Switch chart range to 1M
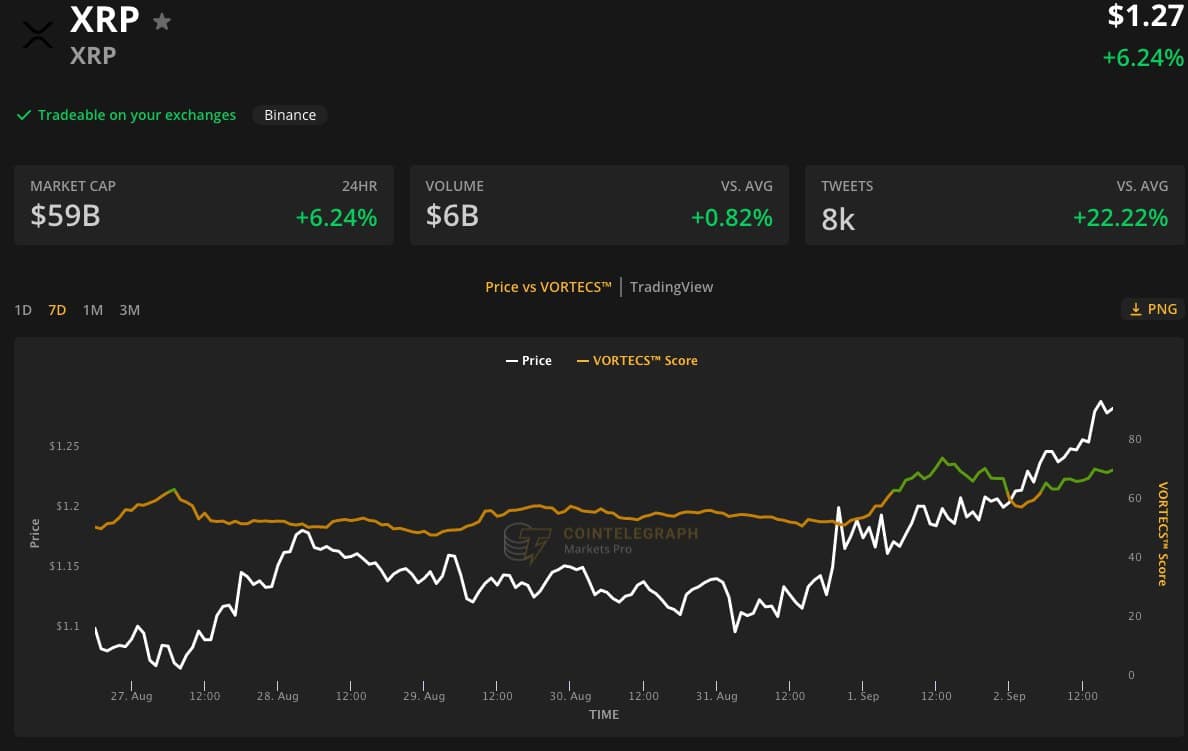This screenshot has height=751, width=1188. click(x=92, y=310)
